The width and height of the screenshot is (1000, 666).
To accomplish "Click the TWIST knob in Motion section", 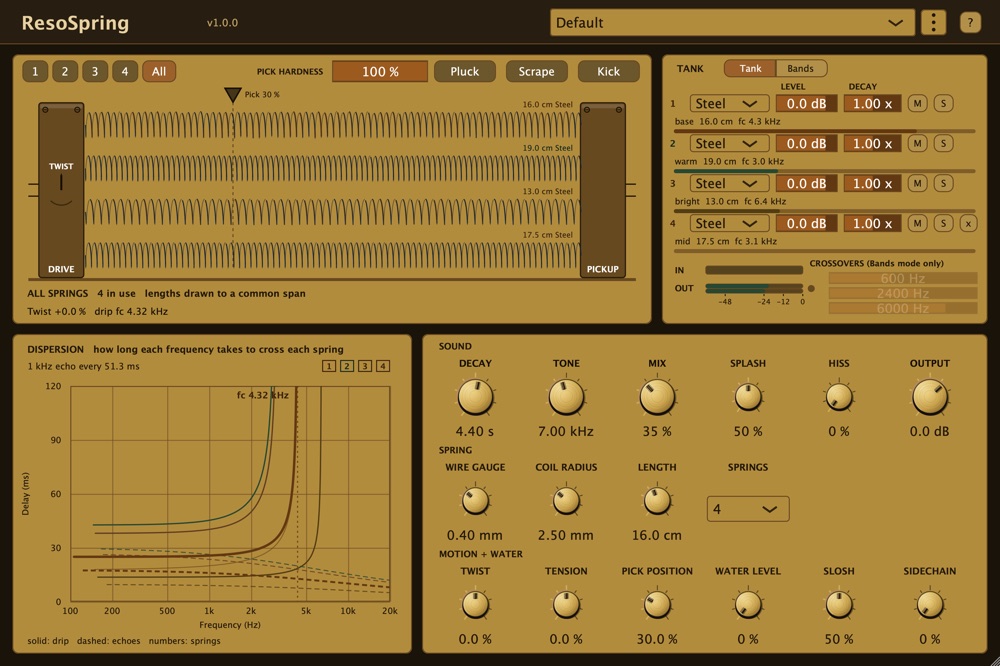I will [x=475, y=605].
